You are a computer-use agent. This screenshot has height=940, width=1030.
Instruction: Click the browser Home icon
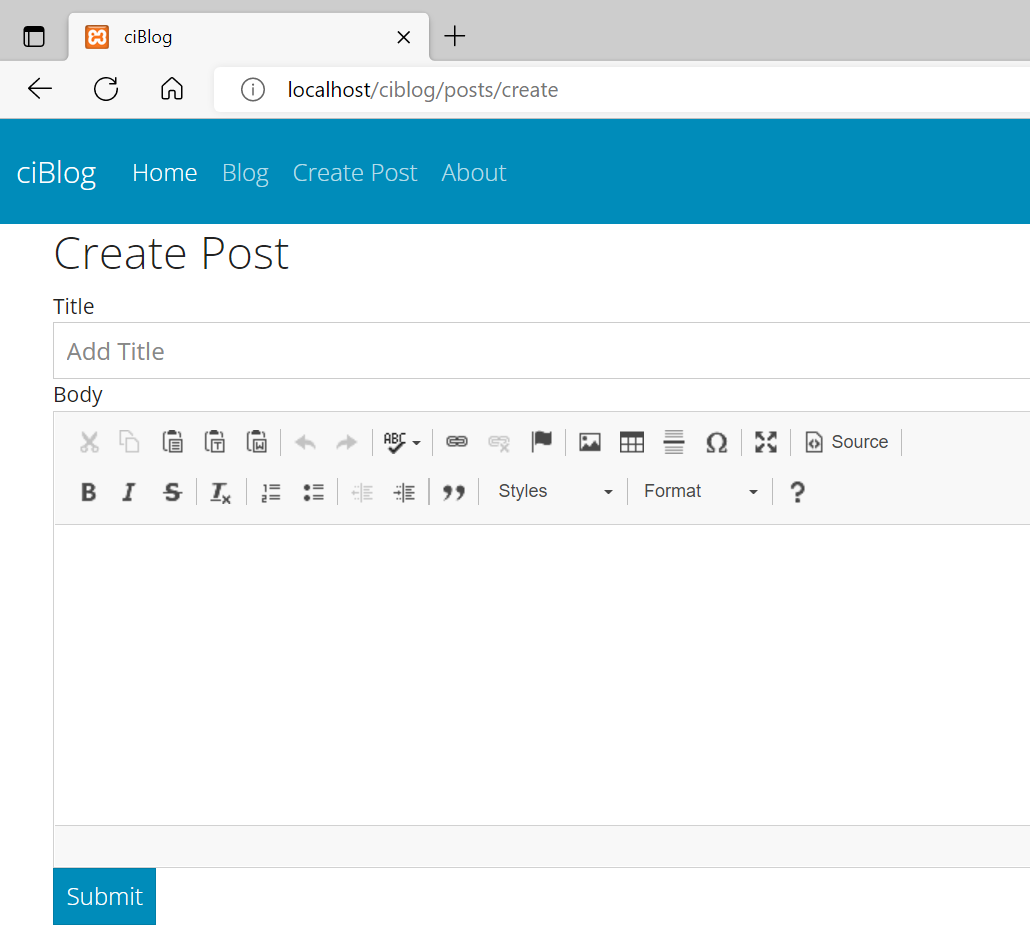[172, 89]
